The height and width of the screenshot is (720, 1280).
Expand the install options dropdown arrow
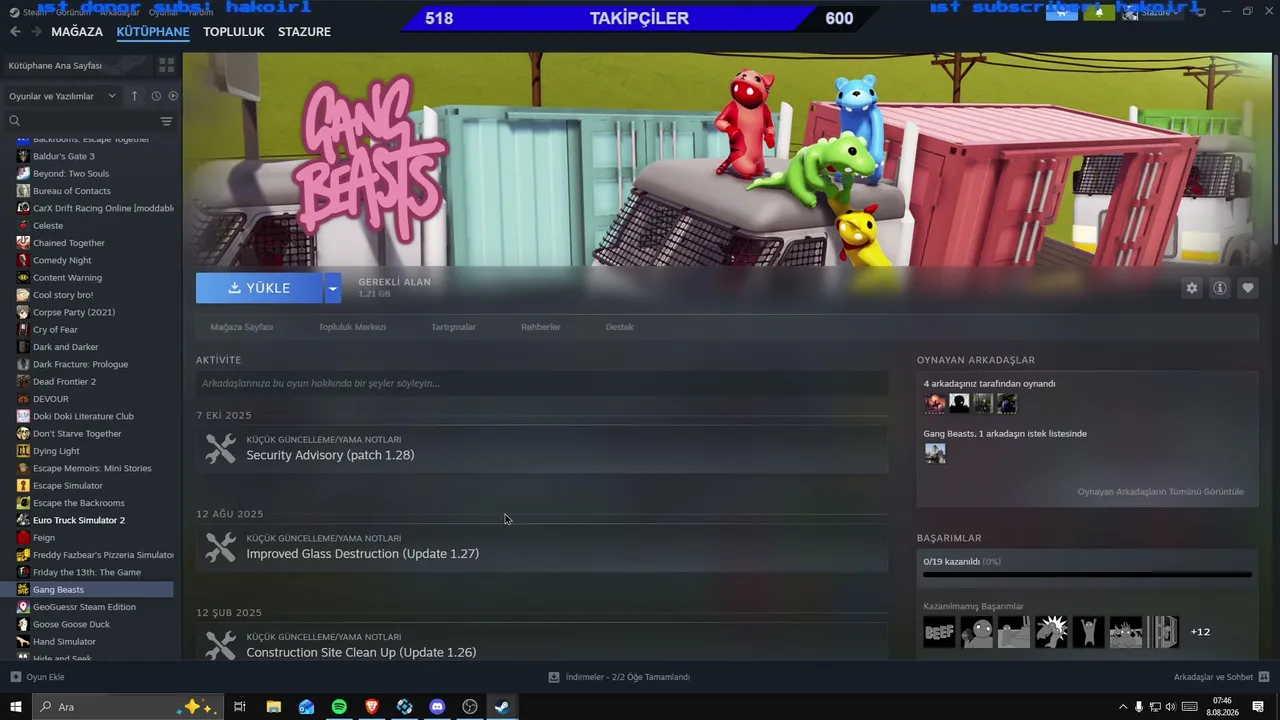[x=332, y=288]
